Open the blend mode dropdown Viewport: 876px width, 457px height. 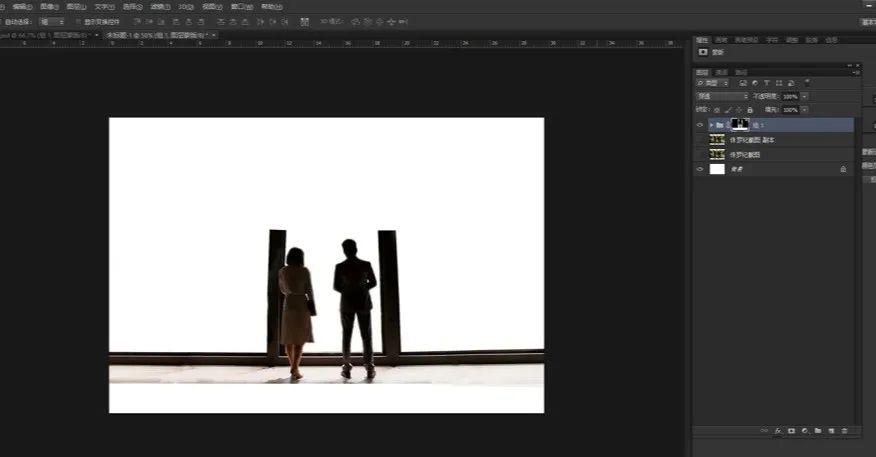tap(722, 97)
